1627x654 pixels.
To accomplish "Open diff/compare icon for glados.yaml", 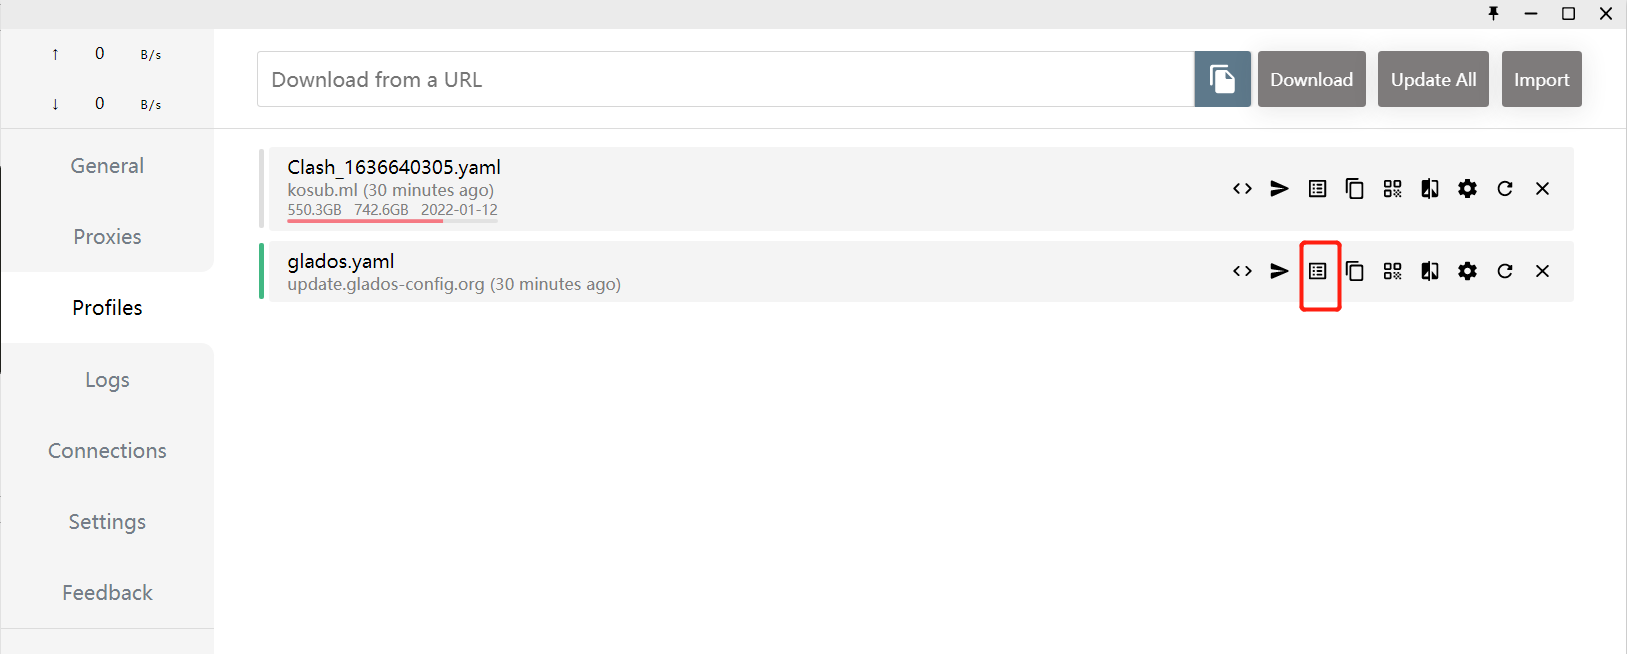I will [1430, 271].
